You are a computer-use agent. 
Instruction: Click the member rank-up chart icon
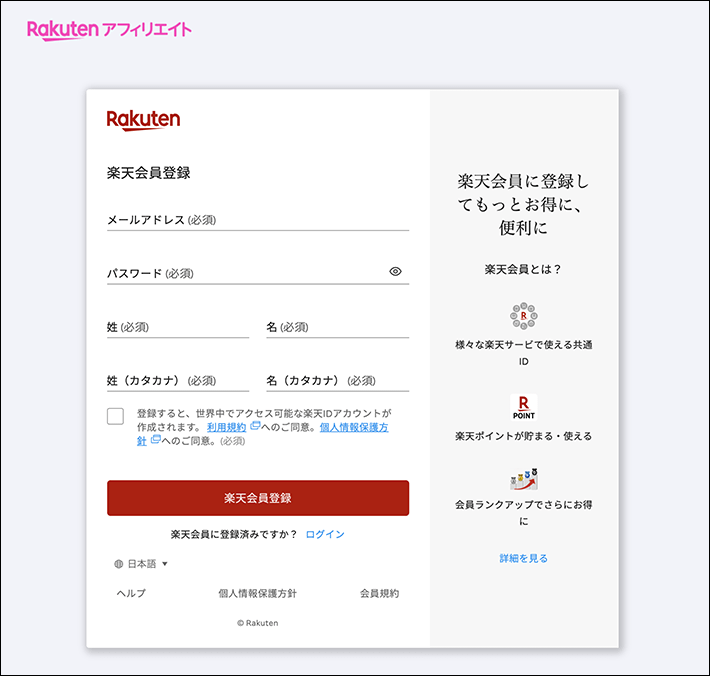click(523, 479)
